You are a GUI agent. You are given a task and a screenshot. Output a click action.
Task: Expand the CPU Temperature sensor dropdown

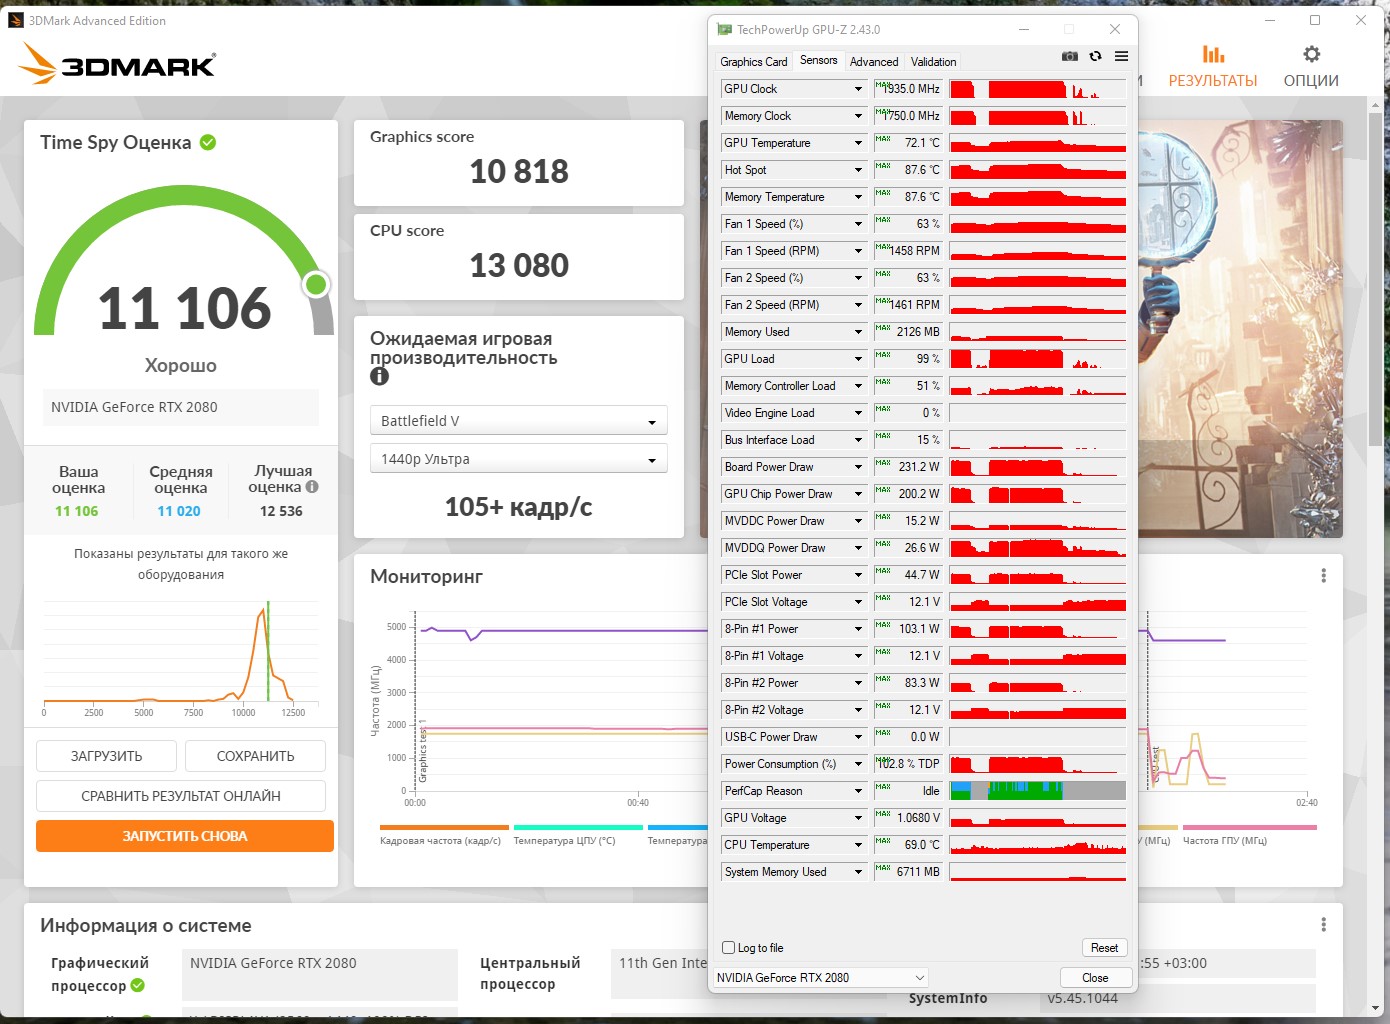coord(858,845)
